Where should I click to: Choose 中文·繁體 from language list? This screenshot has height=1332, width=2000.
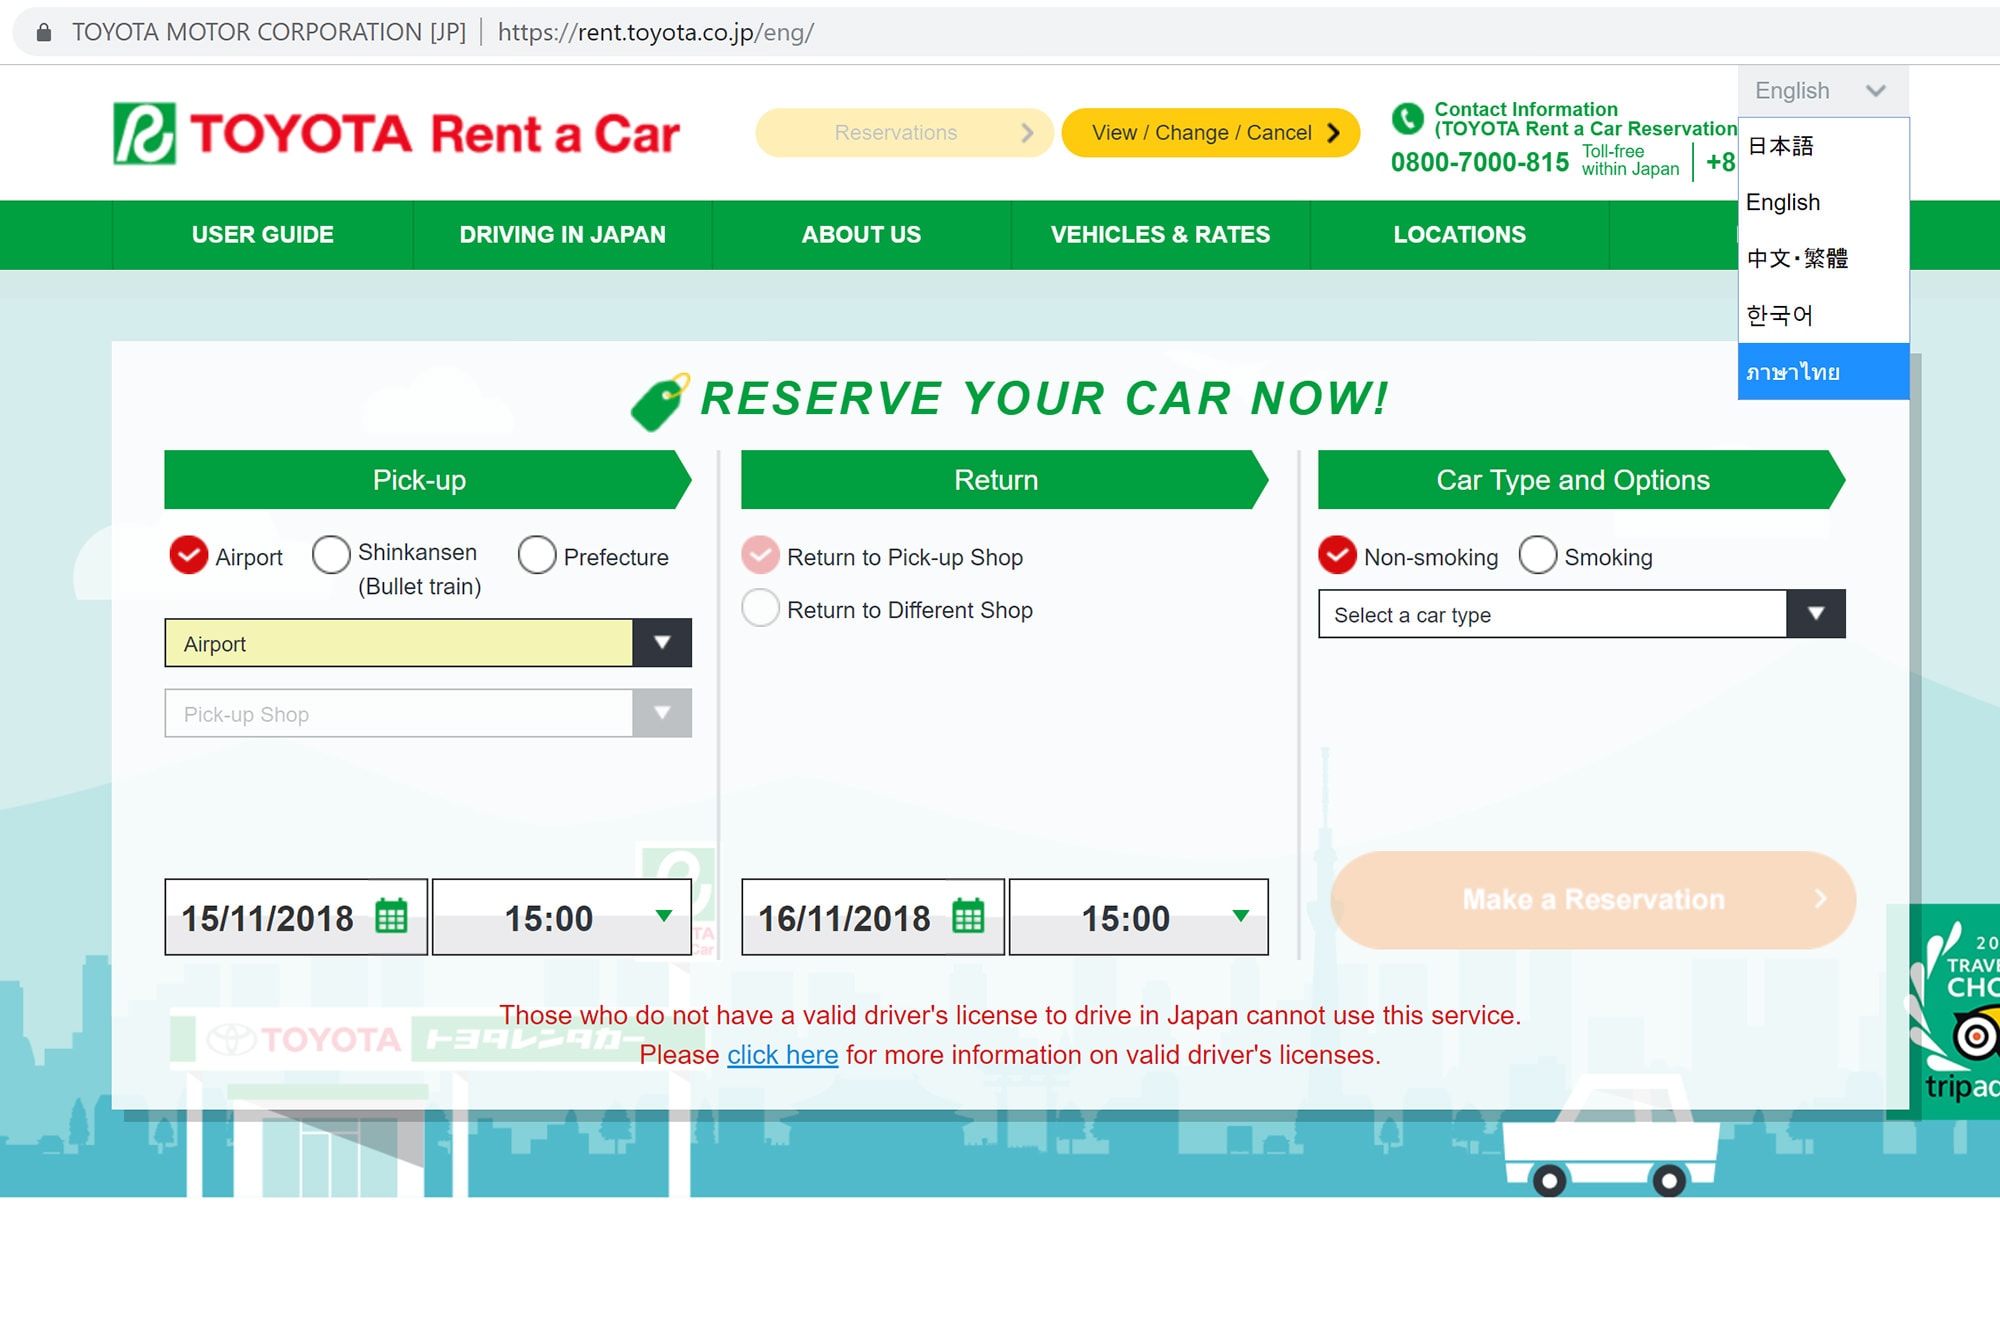(x=1823, y=258)
